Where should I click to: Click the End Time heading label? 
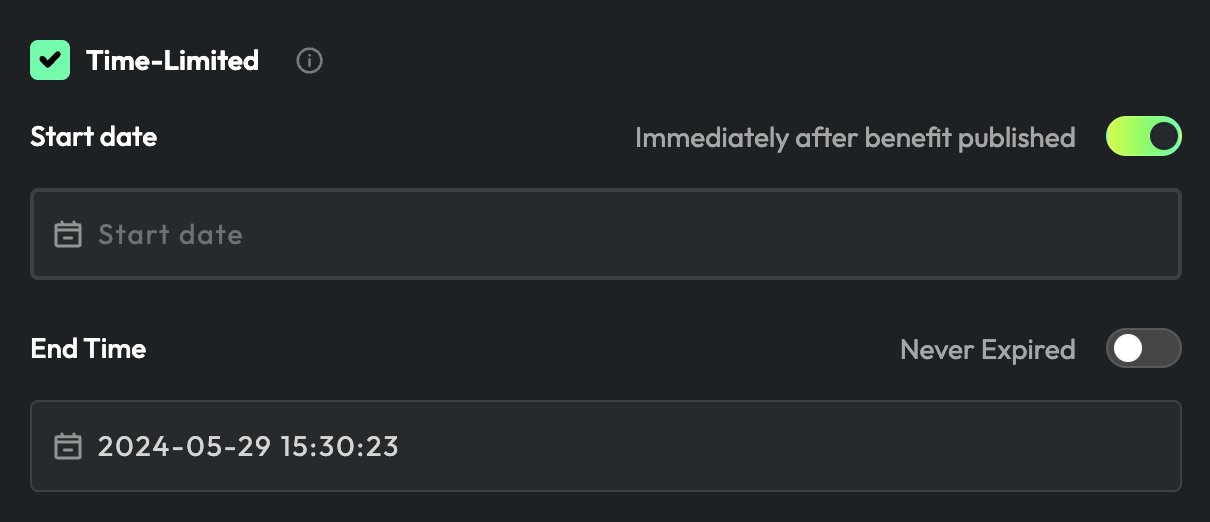coord(88,348)
